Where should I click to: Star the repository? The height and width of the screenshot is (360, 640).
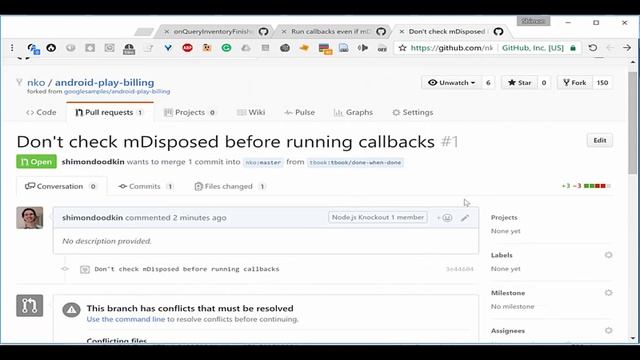[x=520, y=82]
